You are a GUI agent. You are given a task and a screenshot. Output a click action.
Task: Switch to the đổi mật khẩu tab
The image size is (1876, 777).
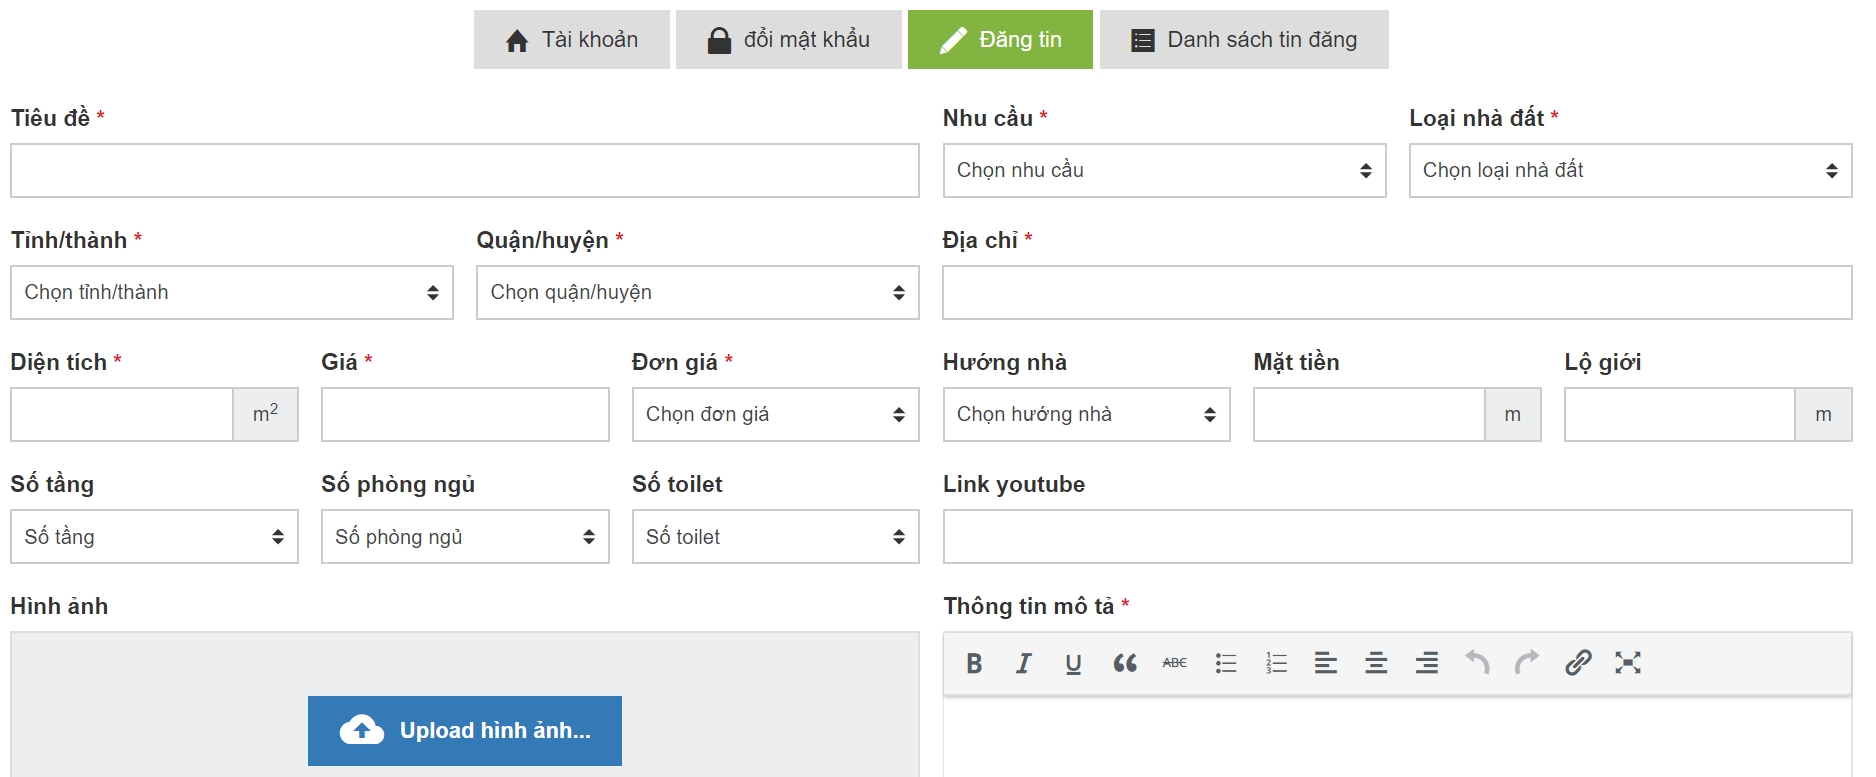pos(789,40)
